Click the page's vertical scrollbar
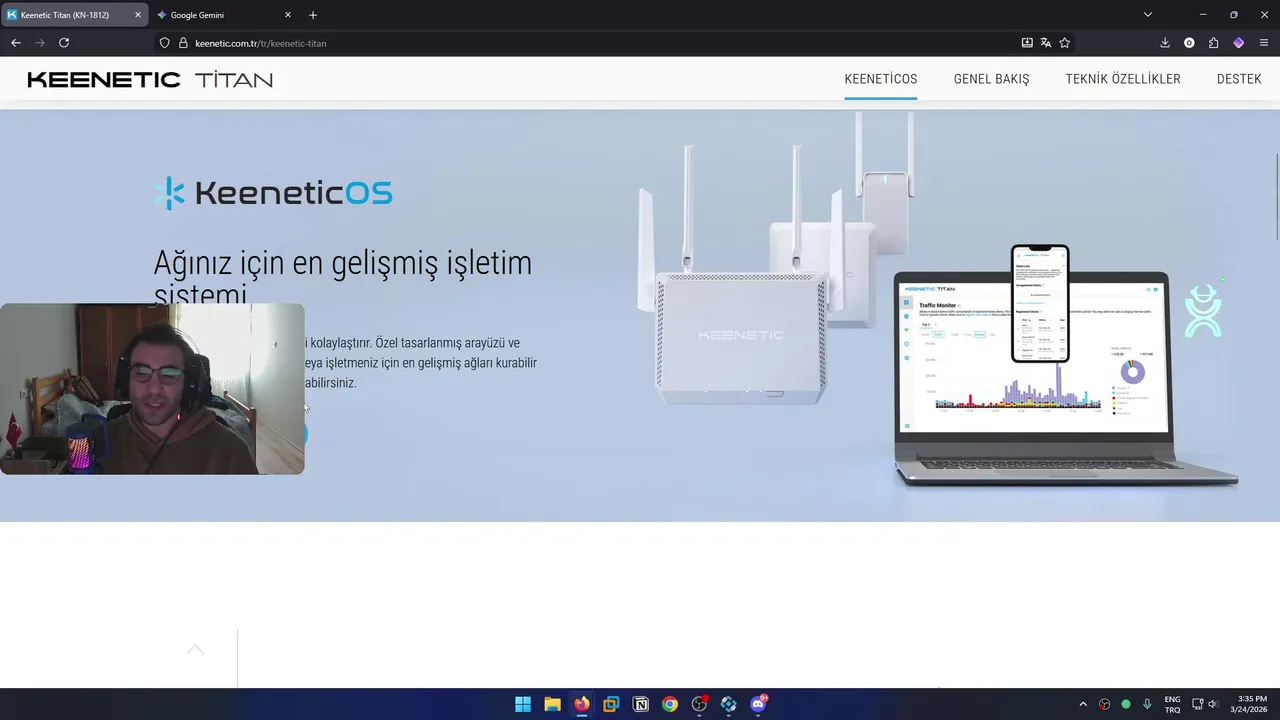 click(x=1275, y=197)
